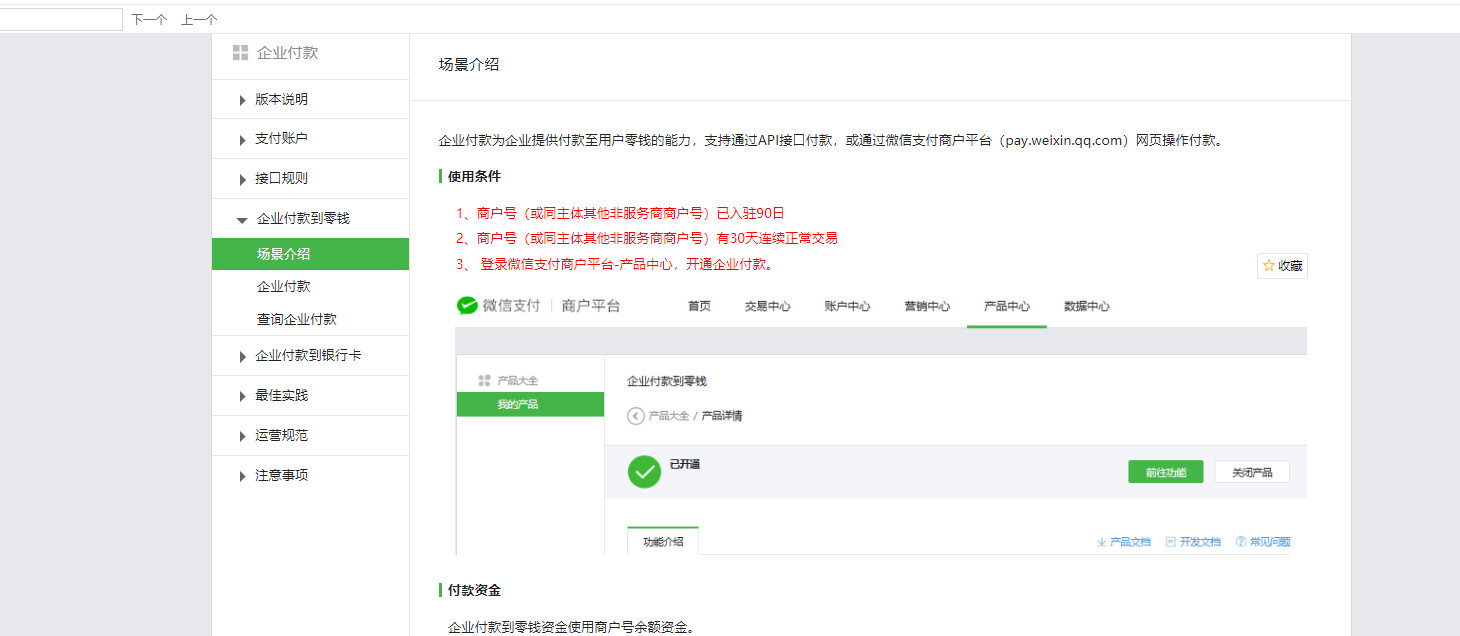Expand the 接口规则 section
Viewport: 1460px width, 636px height.
click(310, 178)
